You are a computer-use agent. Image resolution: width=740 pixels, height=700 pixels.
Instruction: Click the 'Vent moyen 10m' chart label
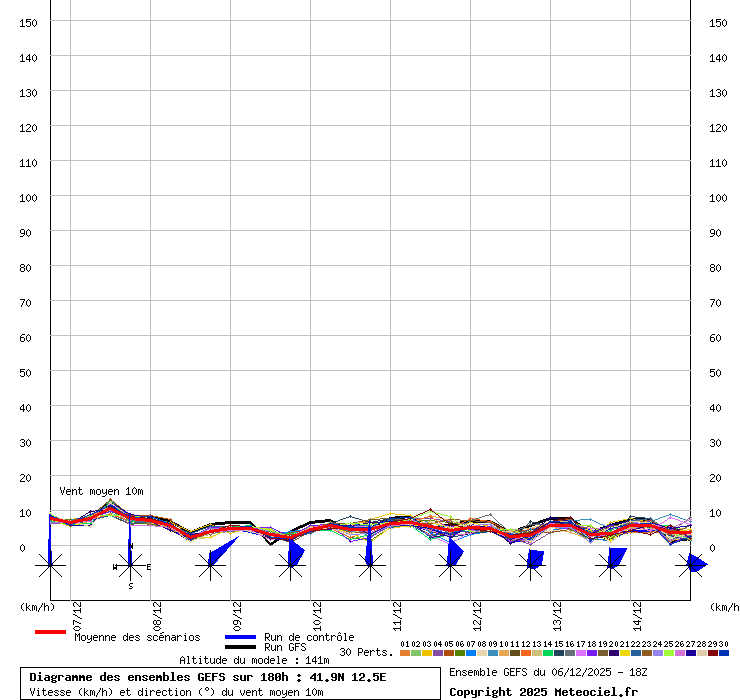pos(101,491)
